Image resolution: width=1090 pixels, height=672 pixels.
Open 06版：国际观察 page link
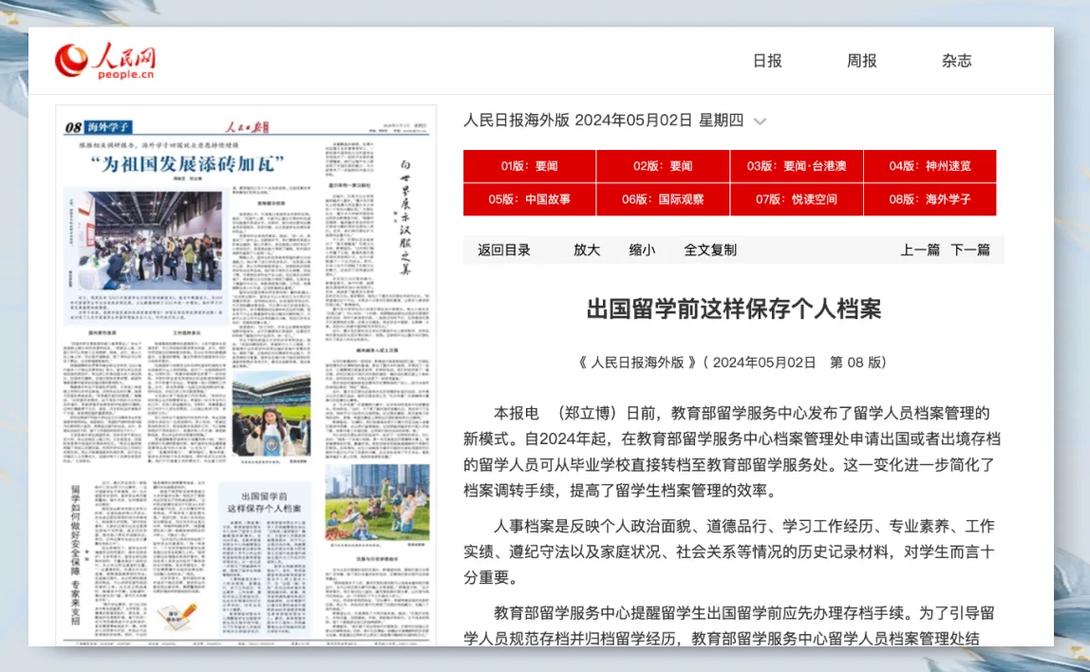[663, 199]
